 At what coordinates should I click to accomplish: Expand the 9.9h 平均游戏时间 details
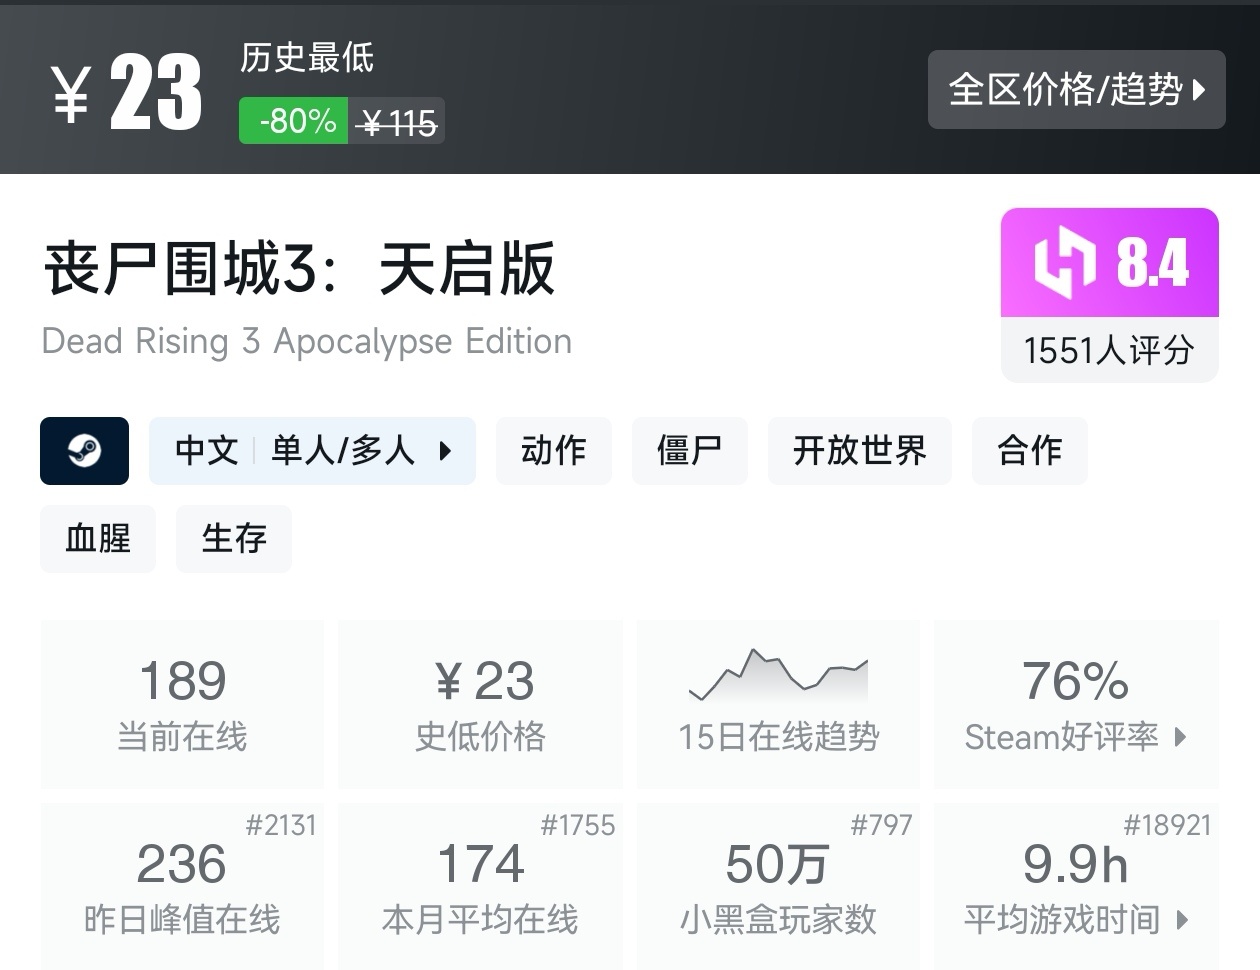coord(1076,886)
